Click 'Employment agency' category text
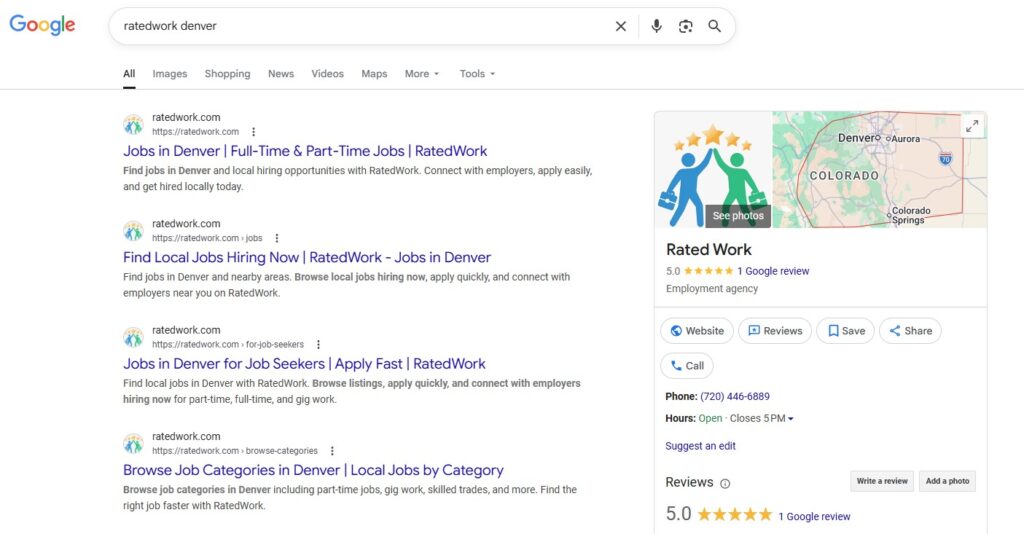This screenshot has height=534, width=1024. coord(712,289)
